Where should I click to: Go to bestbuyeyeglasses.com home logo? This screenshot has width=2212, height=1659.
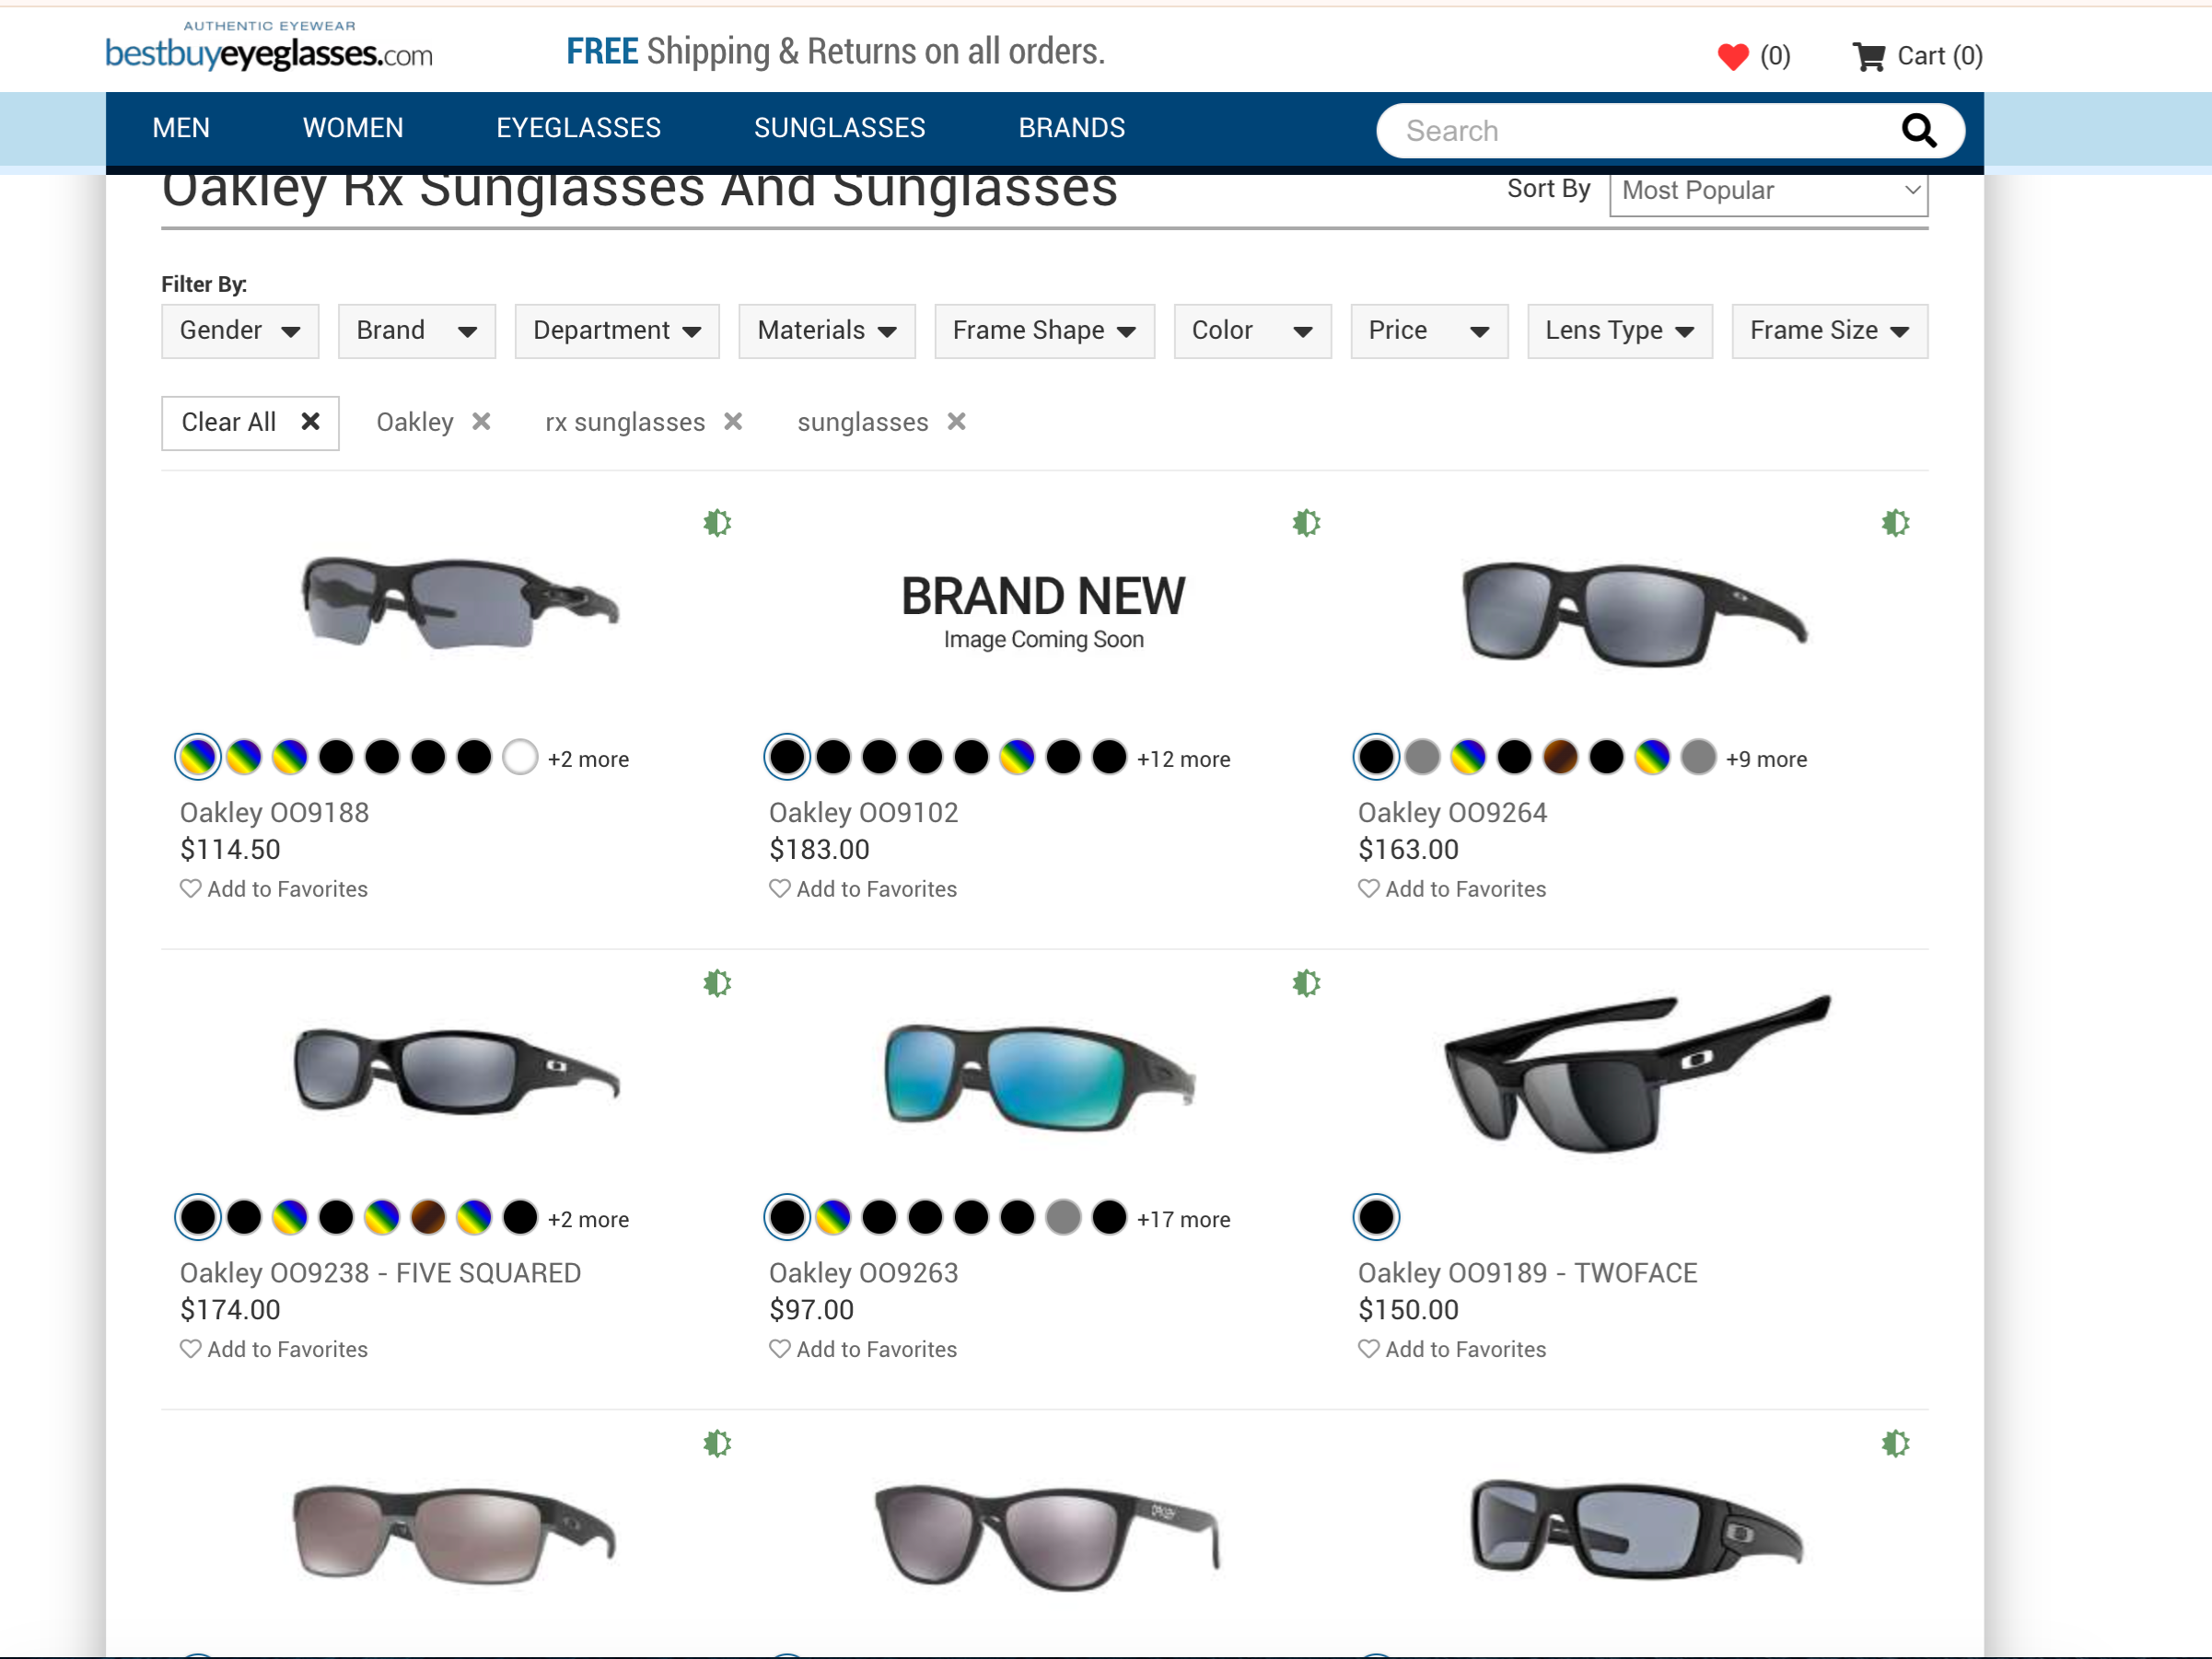pyautogui.click(x=269, y=46)
